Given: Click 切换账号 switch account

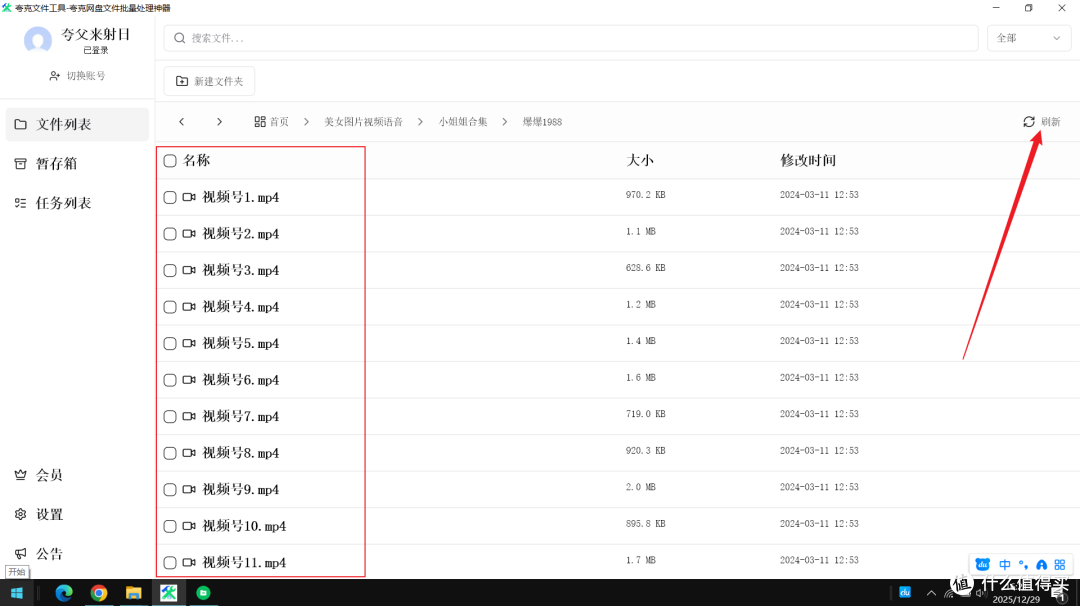Looking at the screenshot, I should [x=77, y=76].
